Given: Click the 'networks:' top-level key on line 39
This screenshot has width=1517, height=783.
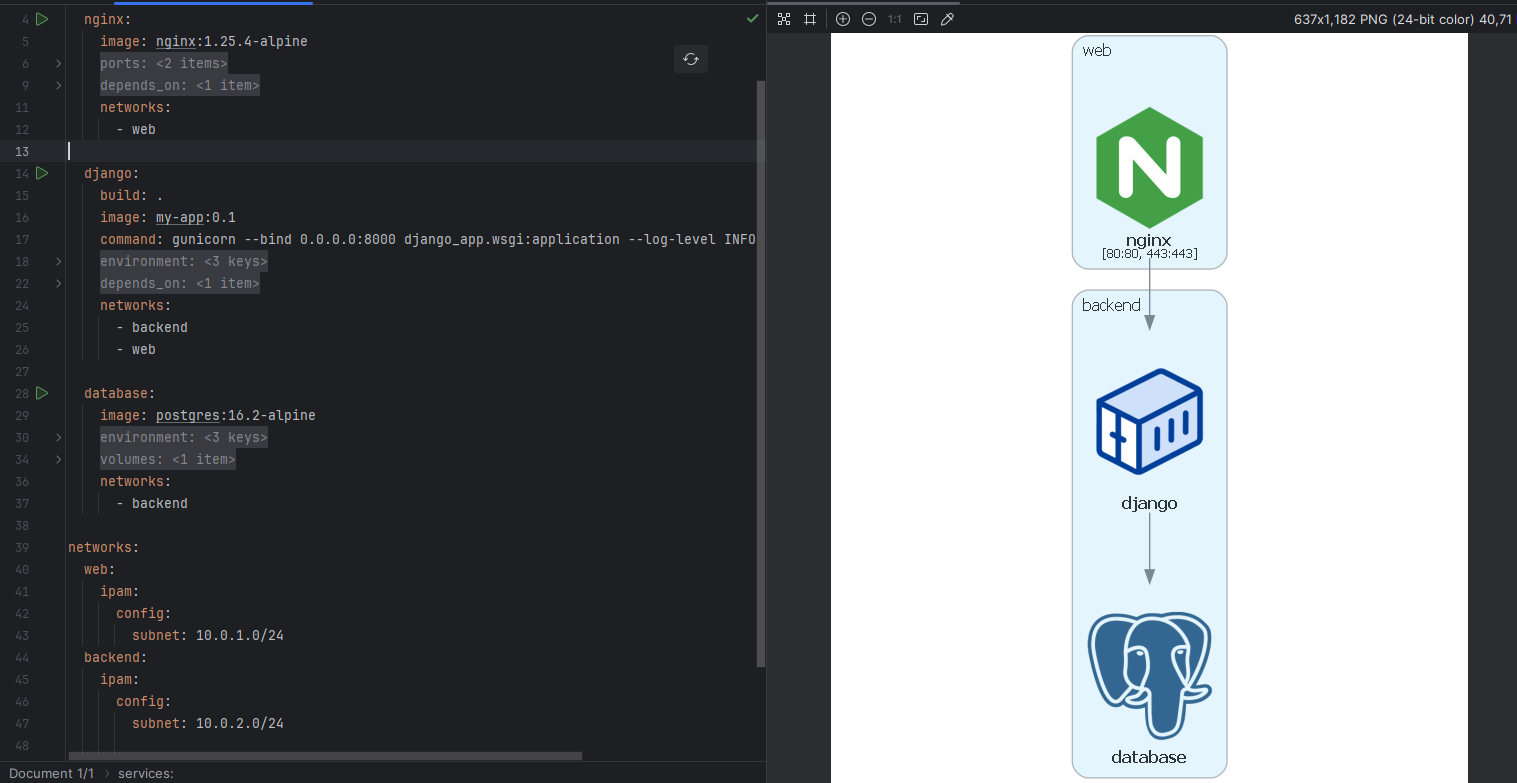Looking at the screenshot, I should (x=104, y=547).
